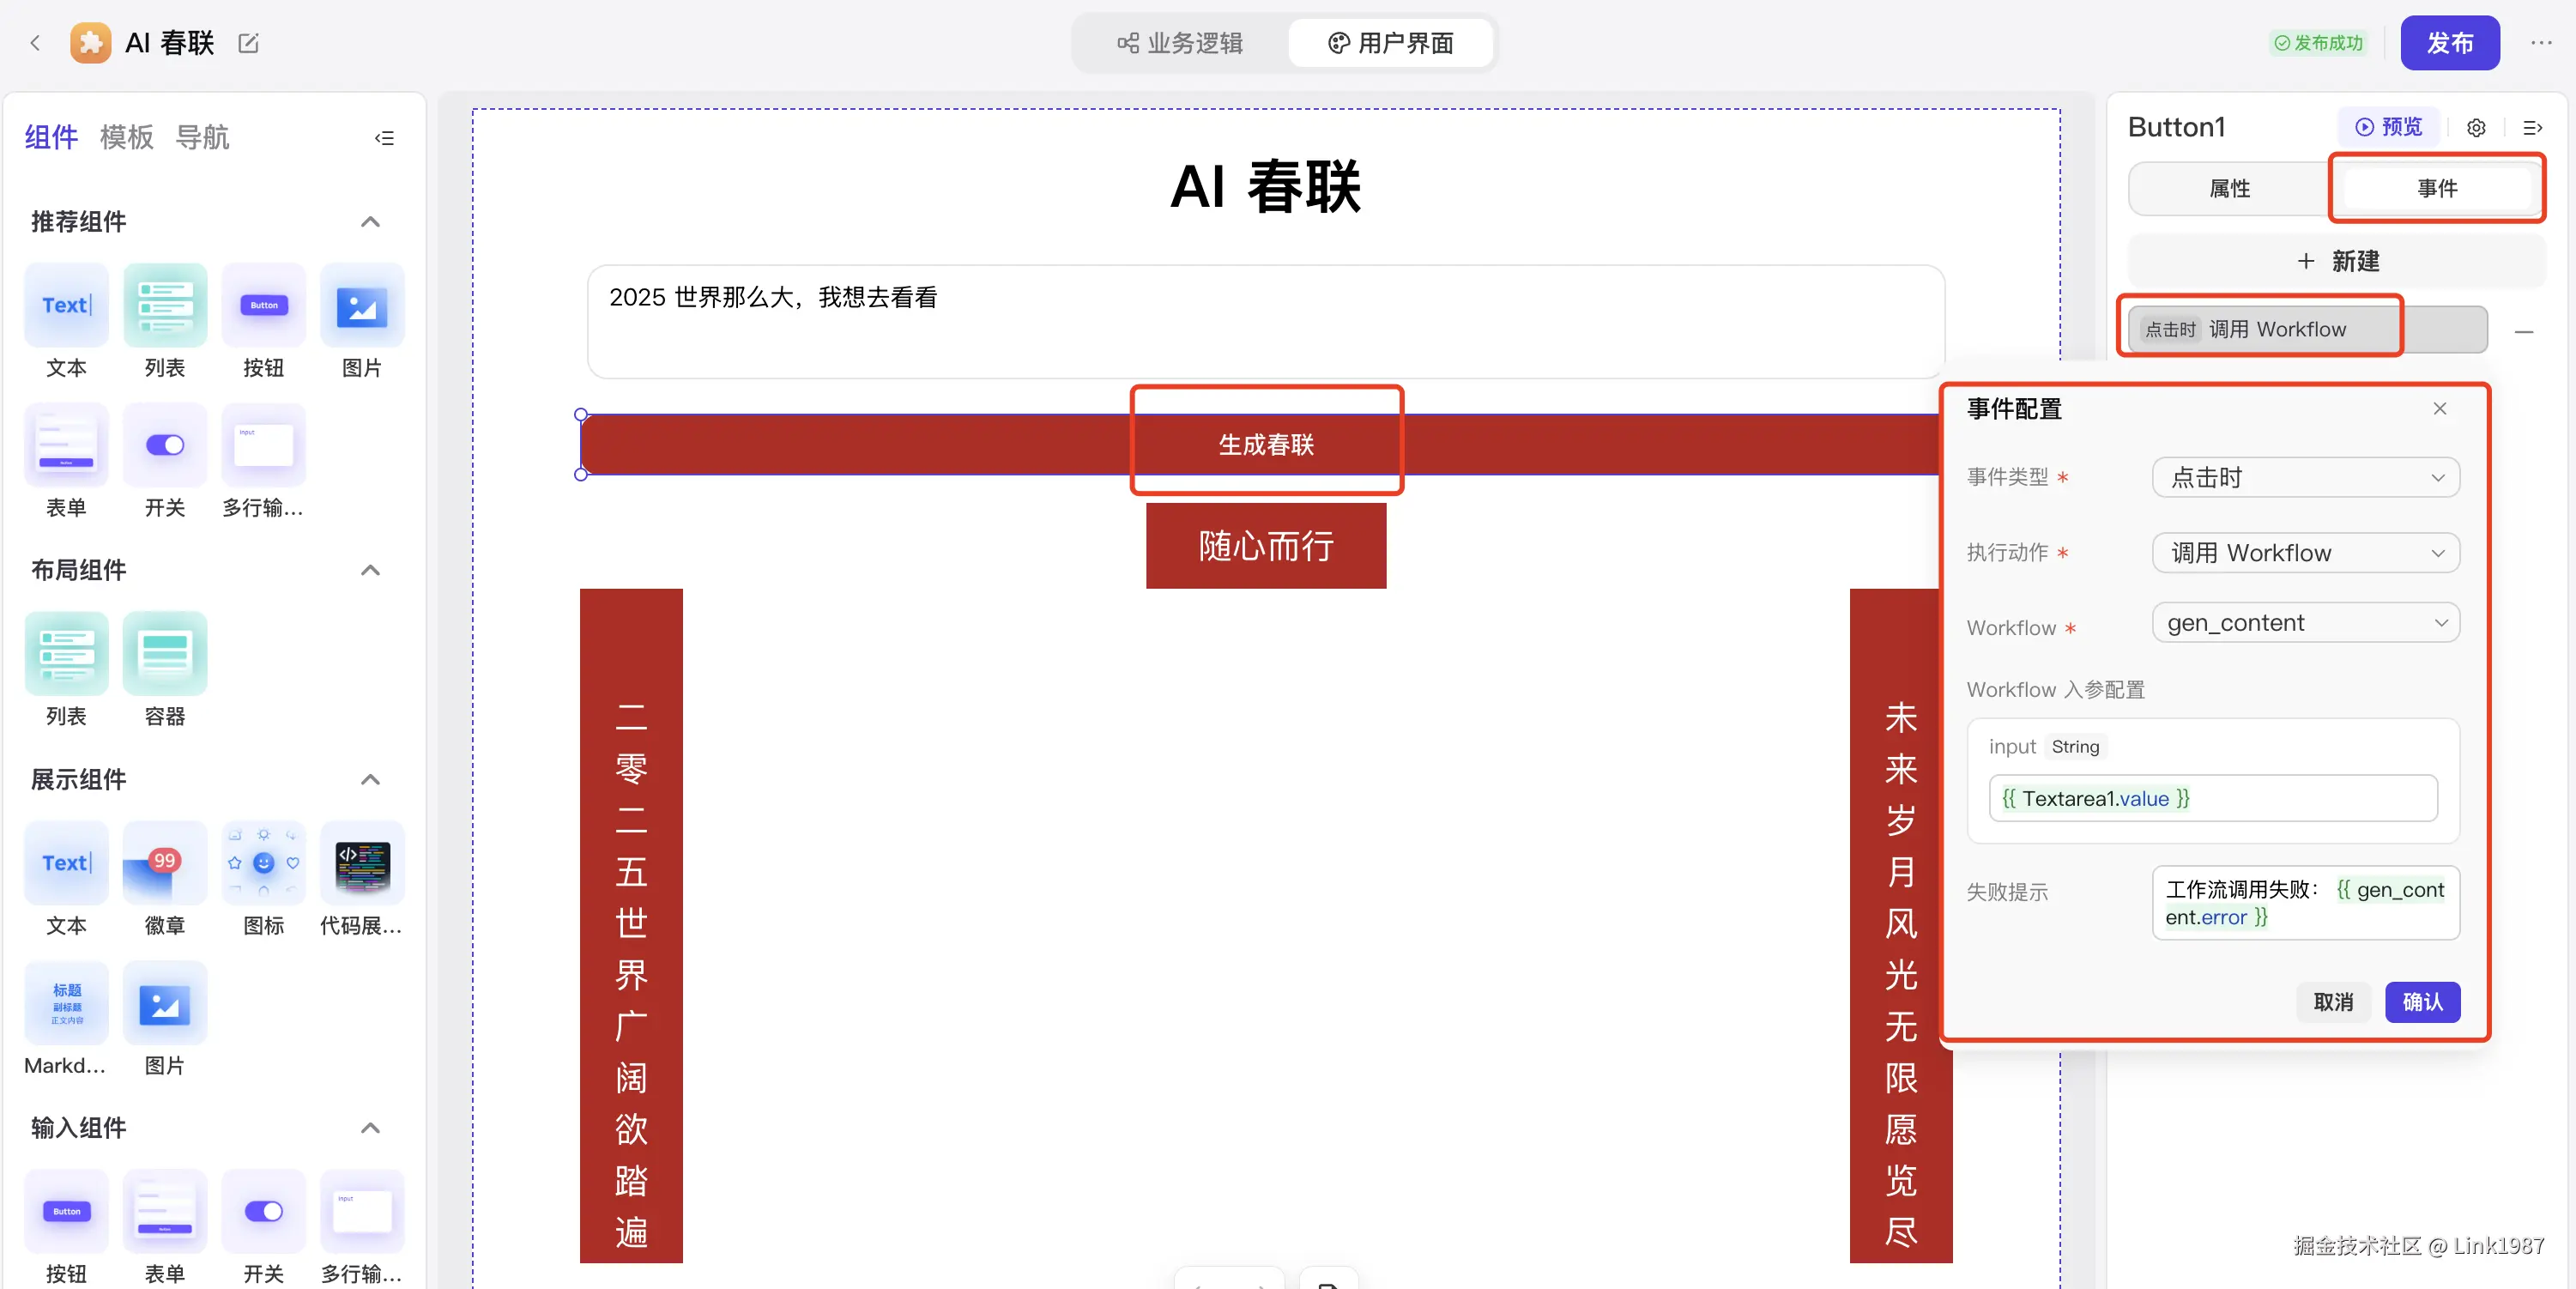Select the switch (开关) recommended component
The image size is (2576, 1289).
(164, 445)
